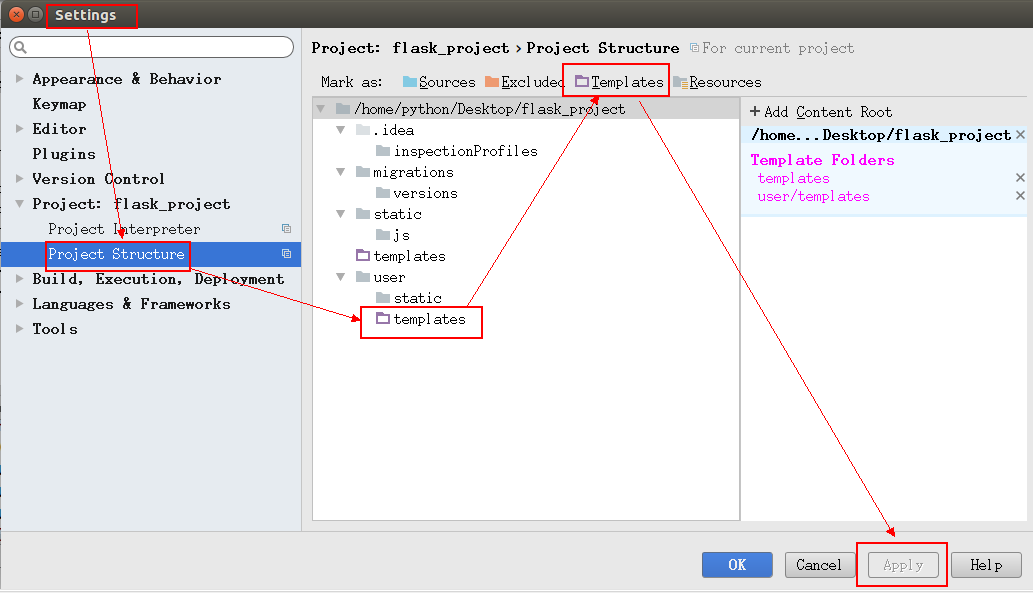Screen dimensions: 1033x593
Task: Confirm settings with the OK button
Action: pyautogui.click(x=737, y=565)
